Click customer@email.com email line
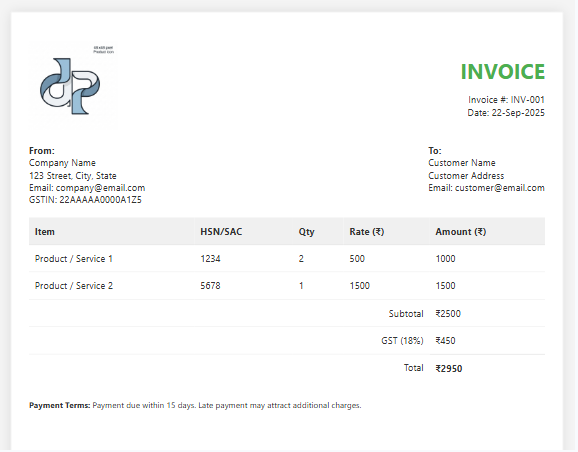 point(486,188)
